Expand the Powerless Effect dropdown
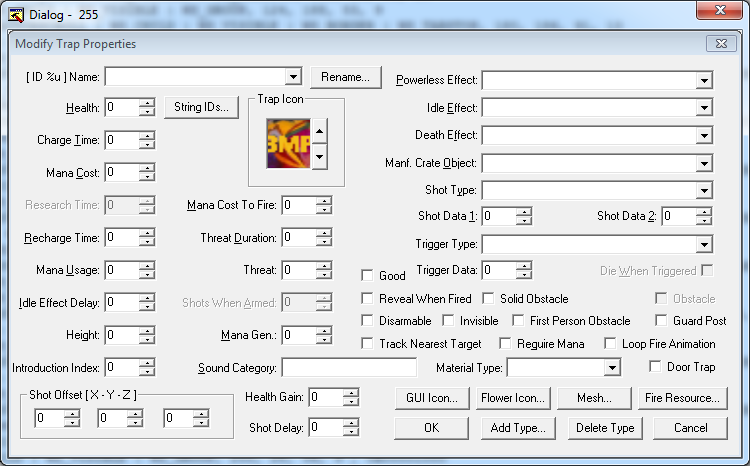Image resolution: width=750 pixels, height=466 pixels. pos(704,80)
